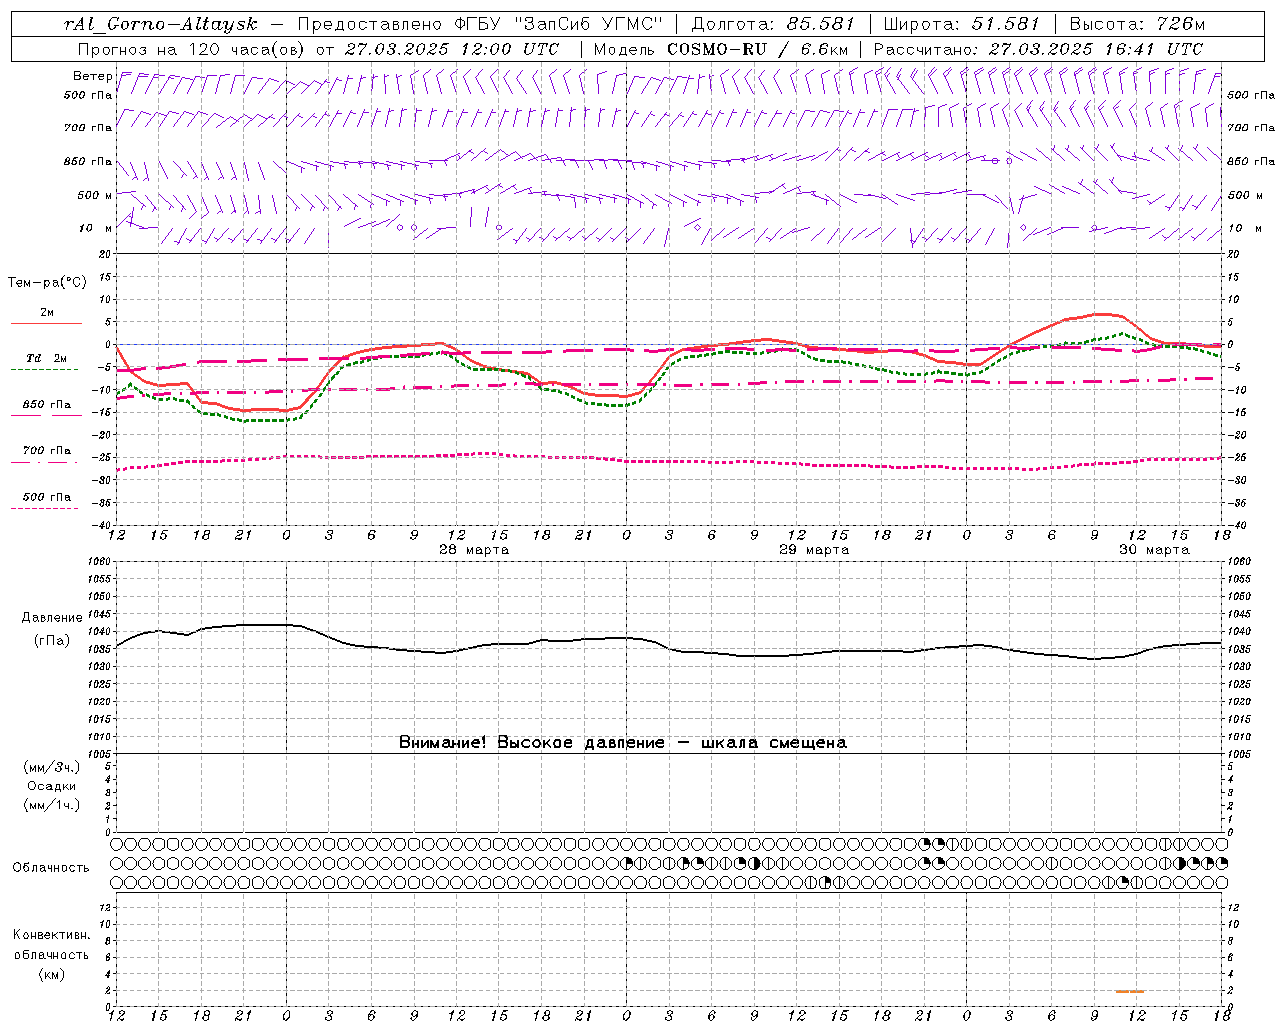Screen dimensions: 1280x1024
Task: Click the 30 марта date marker
Action: [1153, 550]
